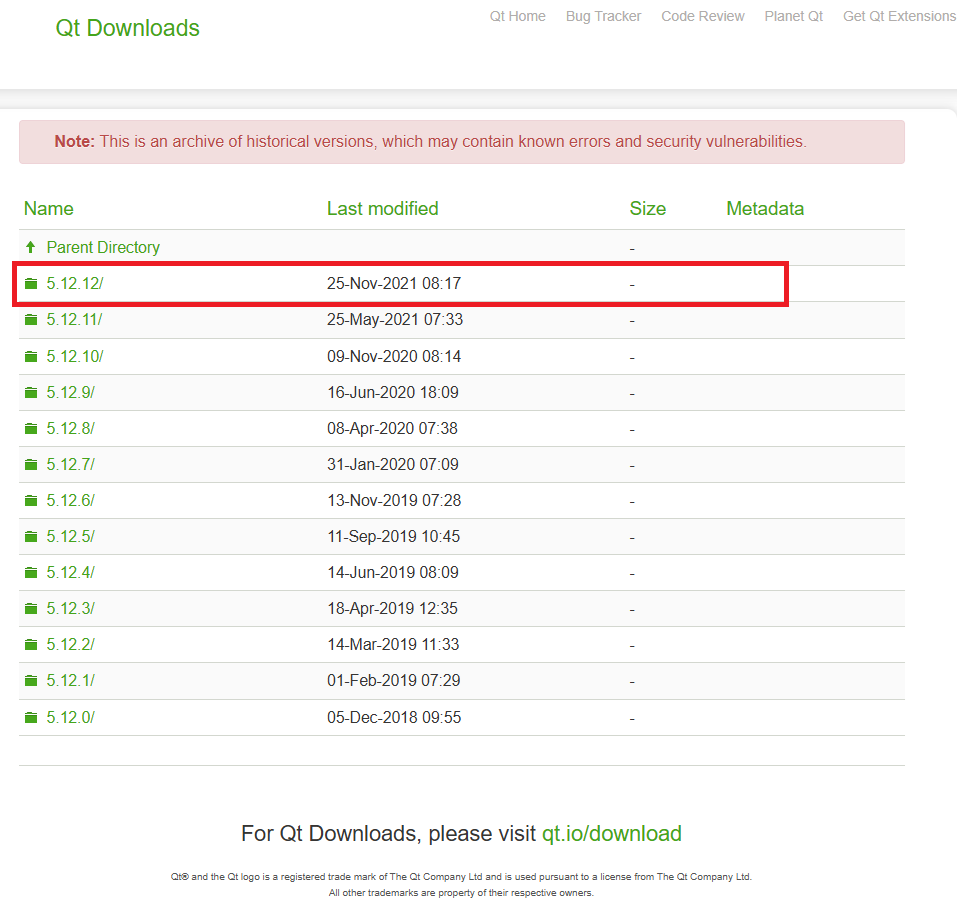Image resolution: width=957 pixels, height=905 pixels.
Task: Open the 5.12.5/ directory link
Action: (71, 536)
